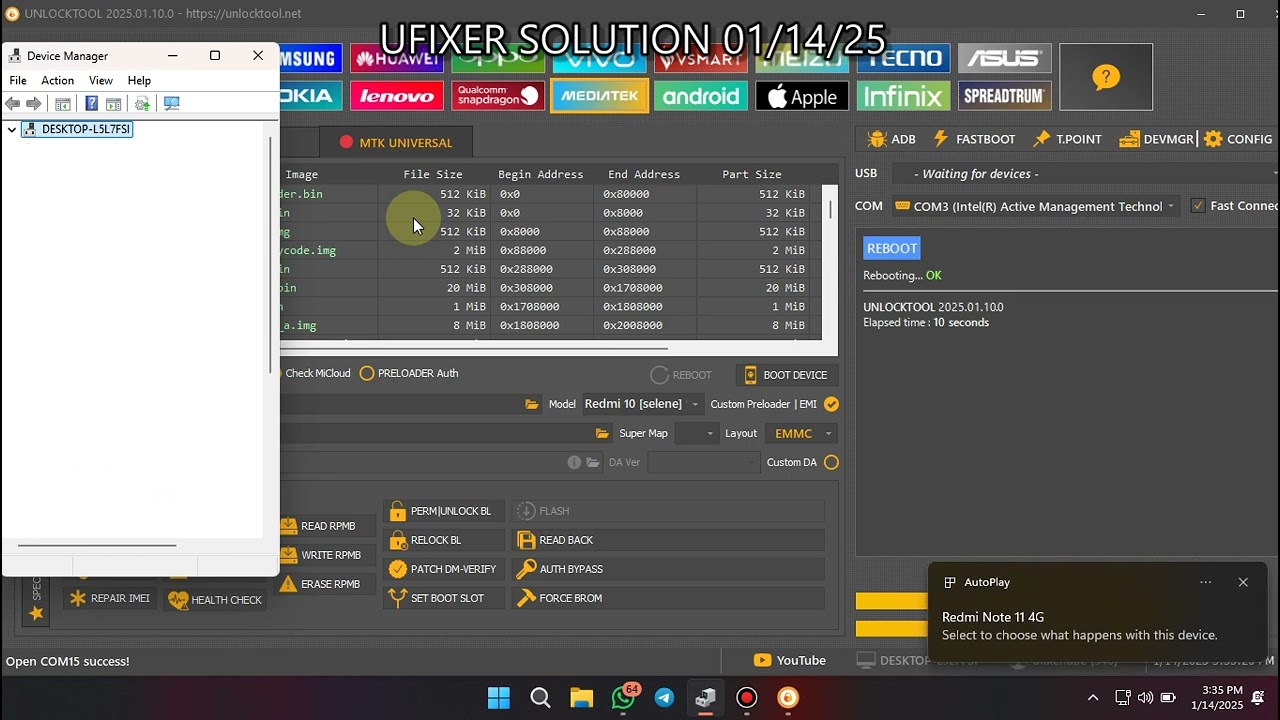Viewport: 1280px width, 720px height.
Task: Click the BOOT DEVICE button
Action: point(787,375)
